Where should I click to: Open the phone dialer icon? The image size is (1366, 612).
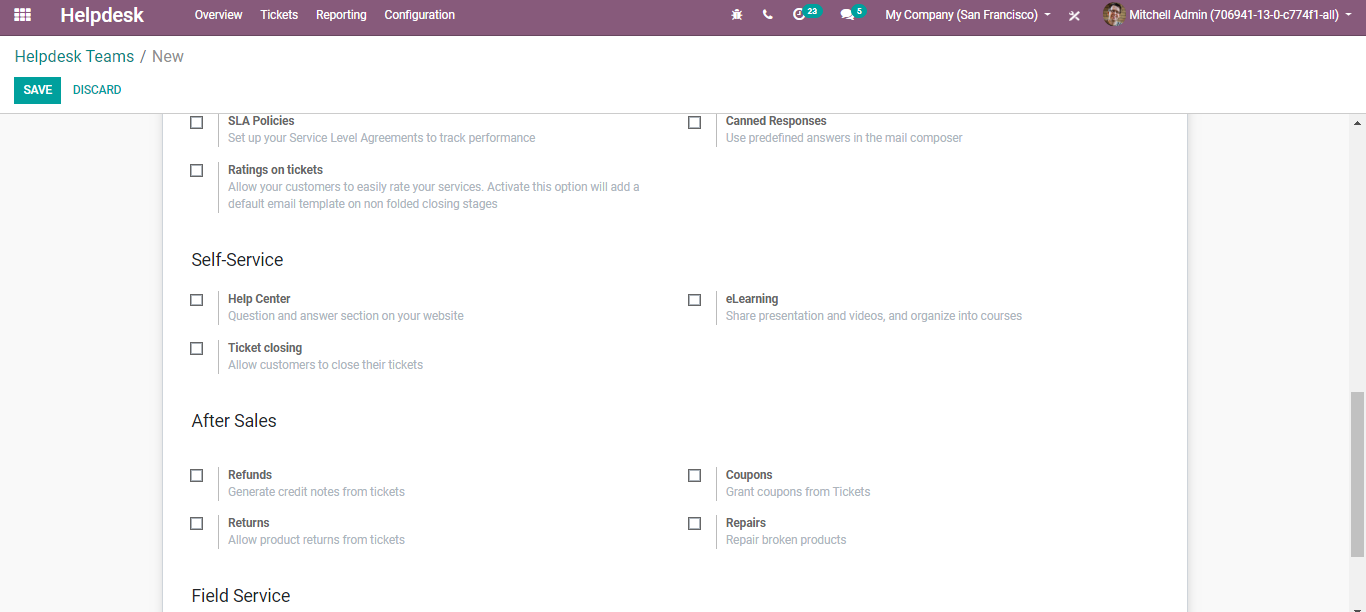click(767, 15)
